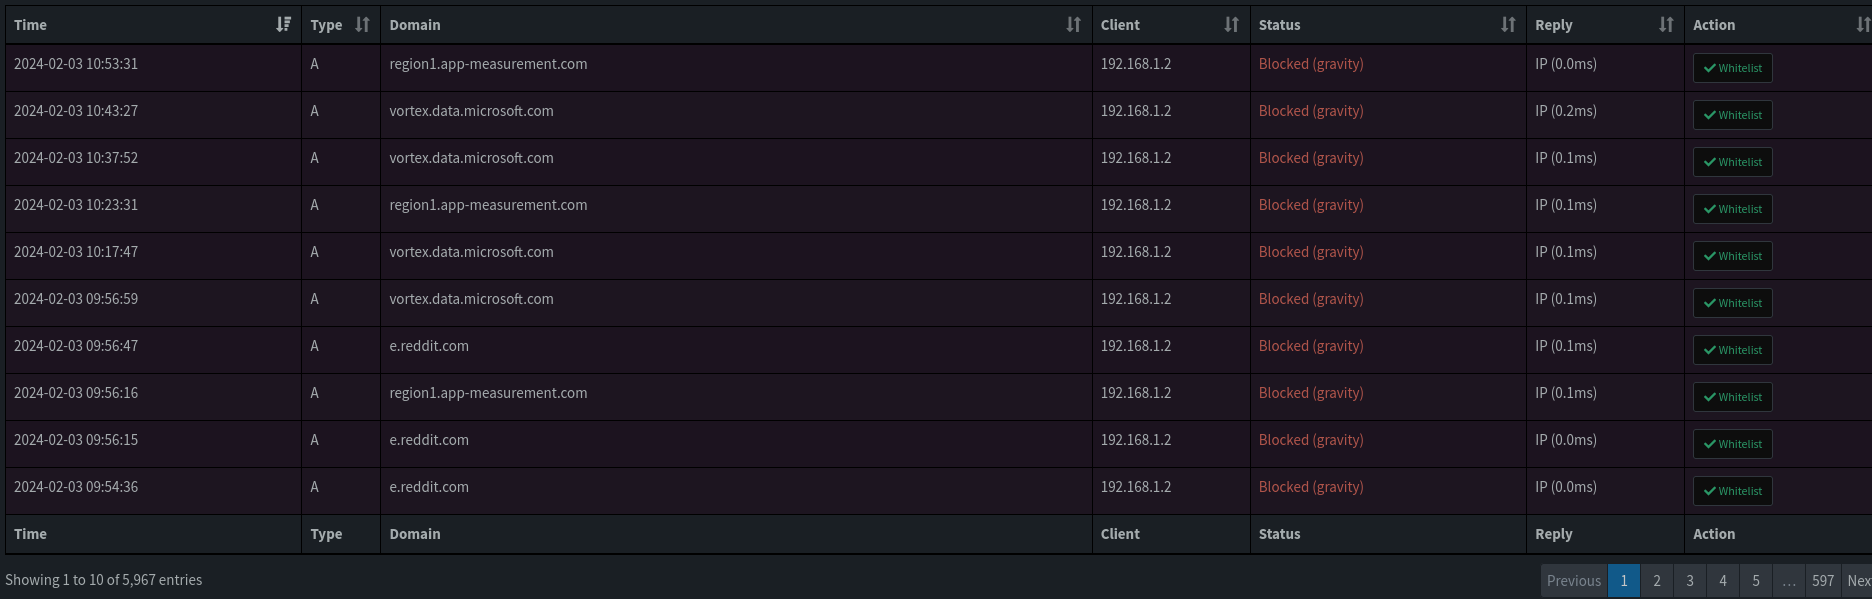Screen dimensions: 1872x599
Task: Jump to last page 597
Action: (1823, 581)
